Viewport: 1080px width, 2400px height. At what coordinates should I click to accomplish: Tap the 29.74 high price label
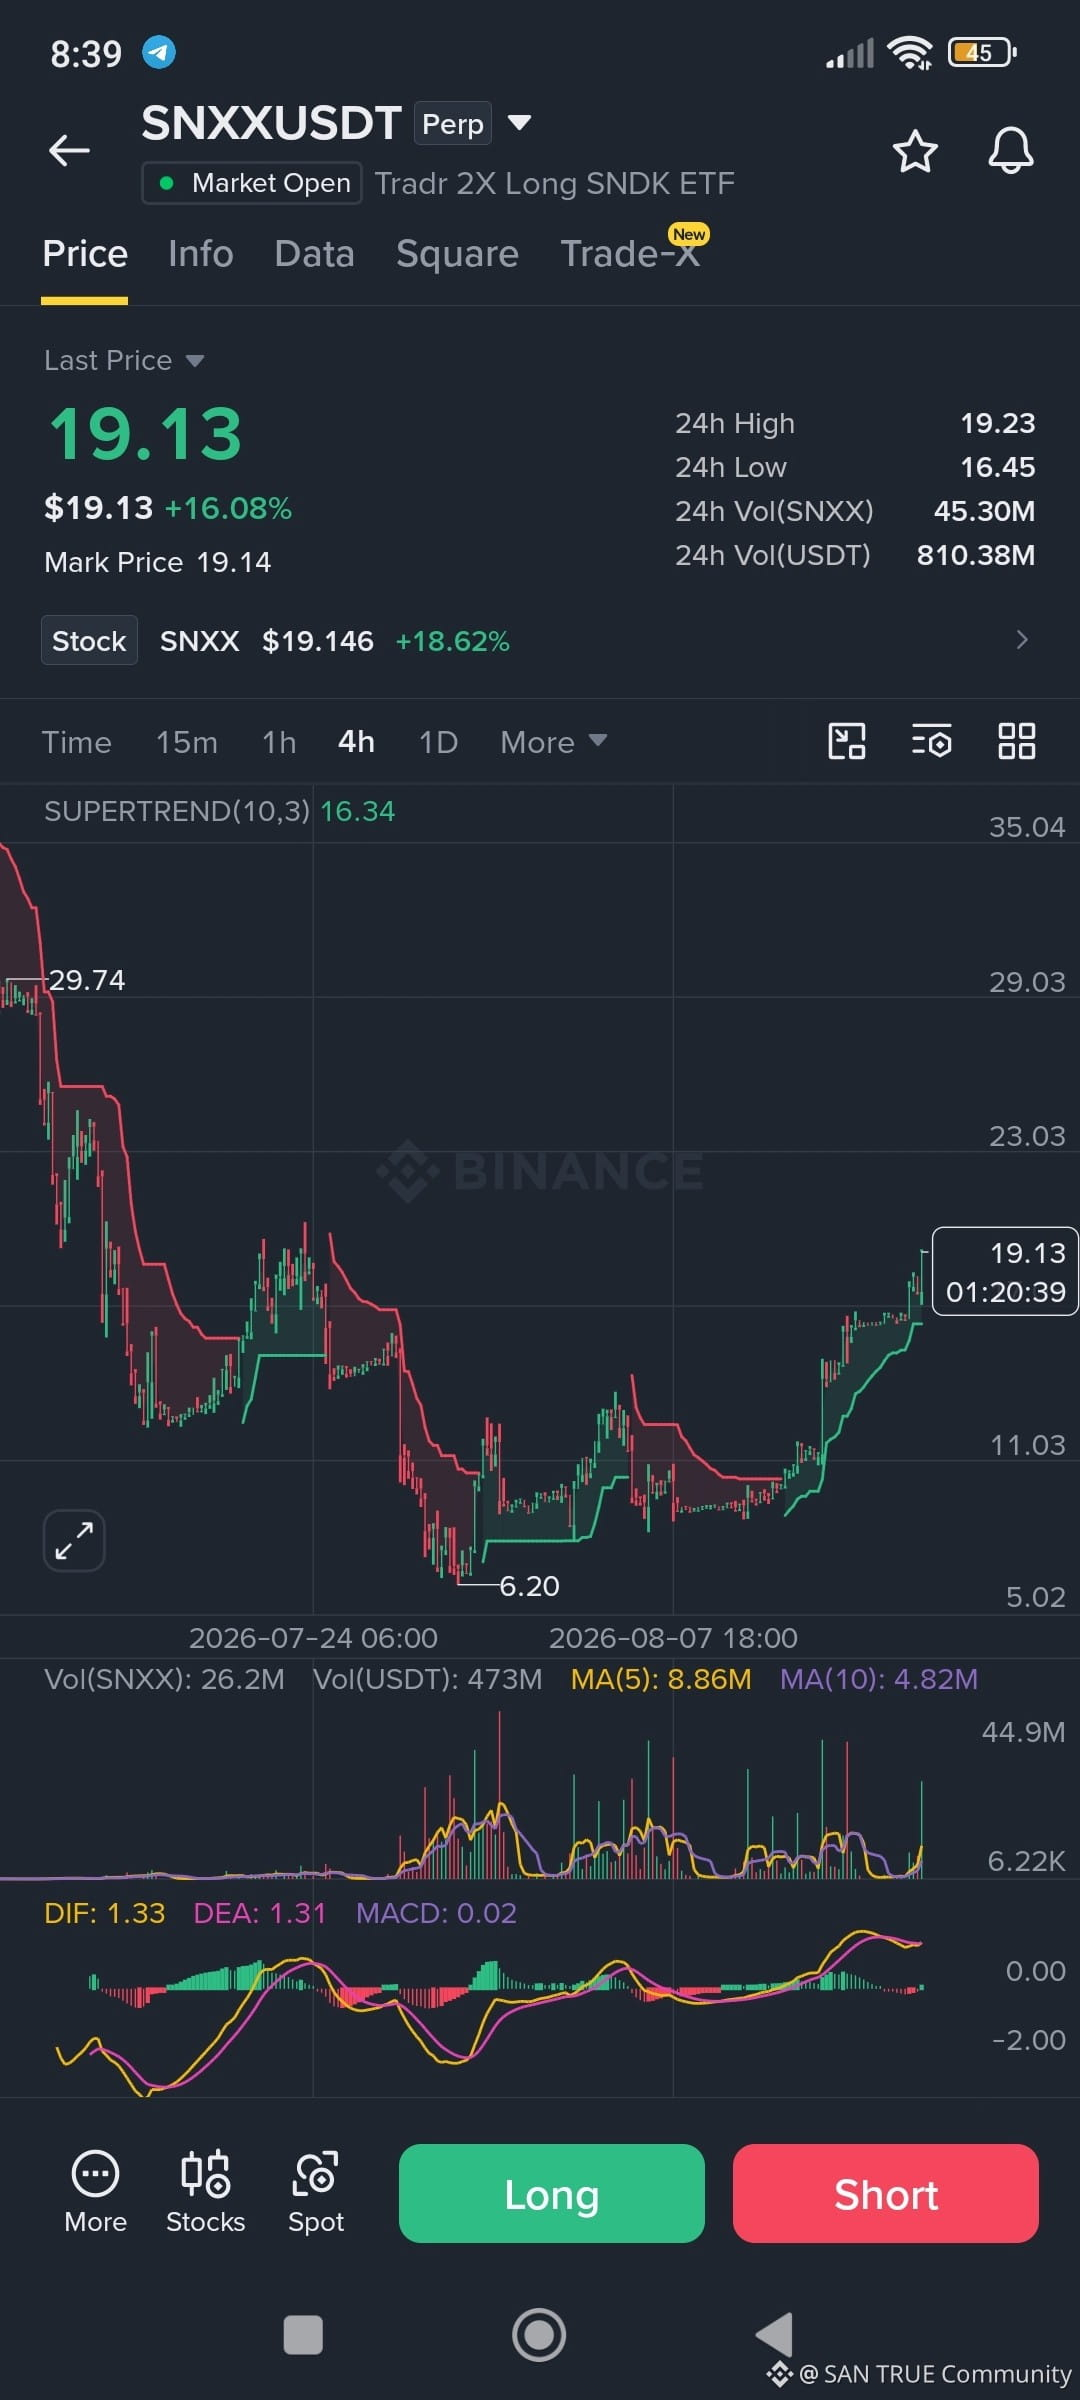point(87,980)
